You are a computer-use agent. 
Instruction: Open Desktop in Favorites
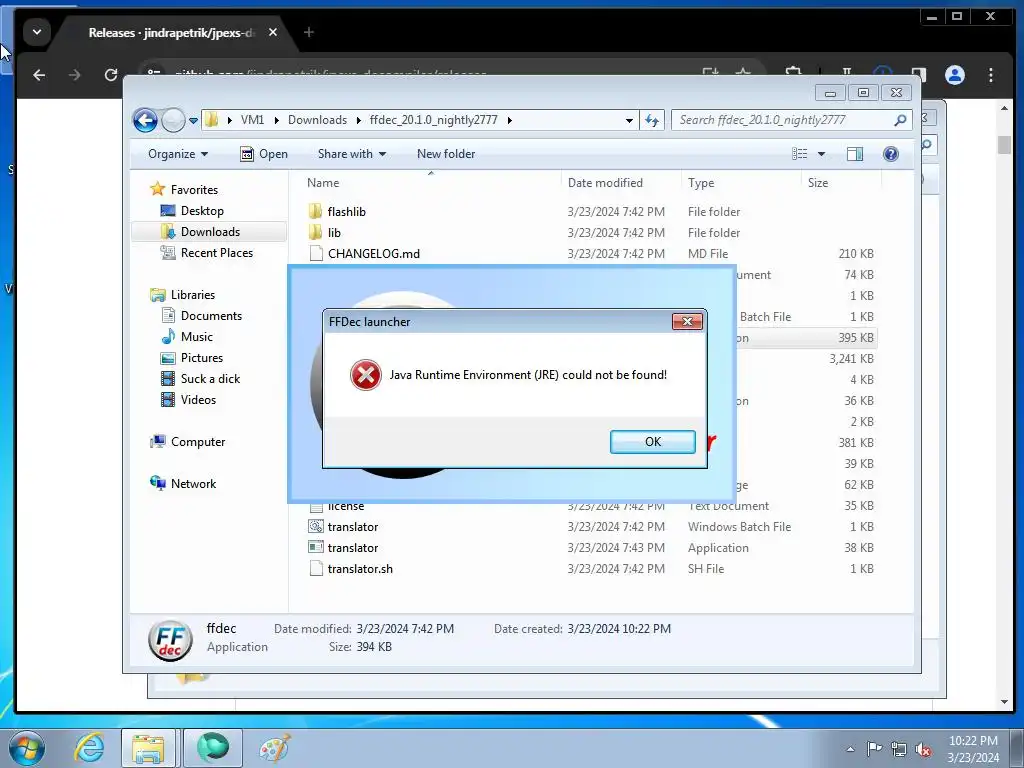pos(202,210)
